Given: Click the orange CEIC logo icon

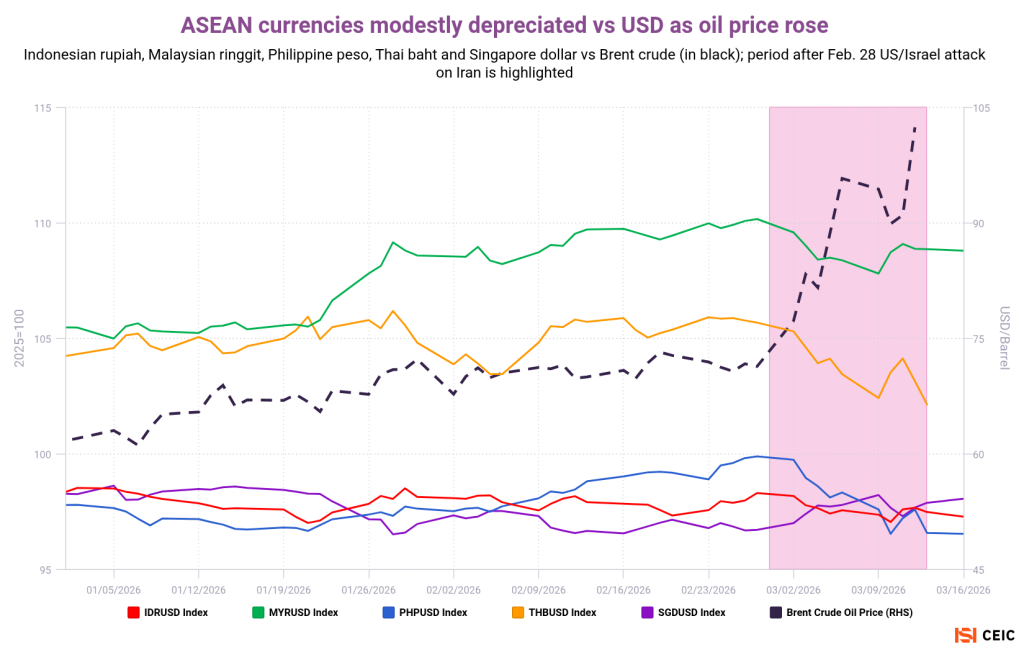Looking at the screenshot, I should (x=965, y=635).
